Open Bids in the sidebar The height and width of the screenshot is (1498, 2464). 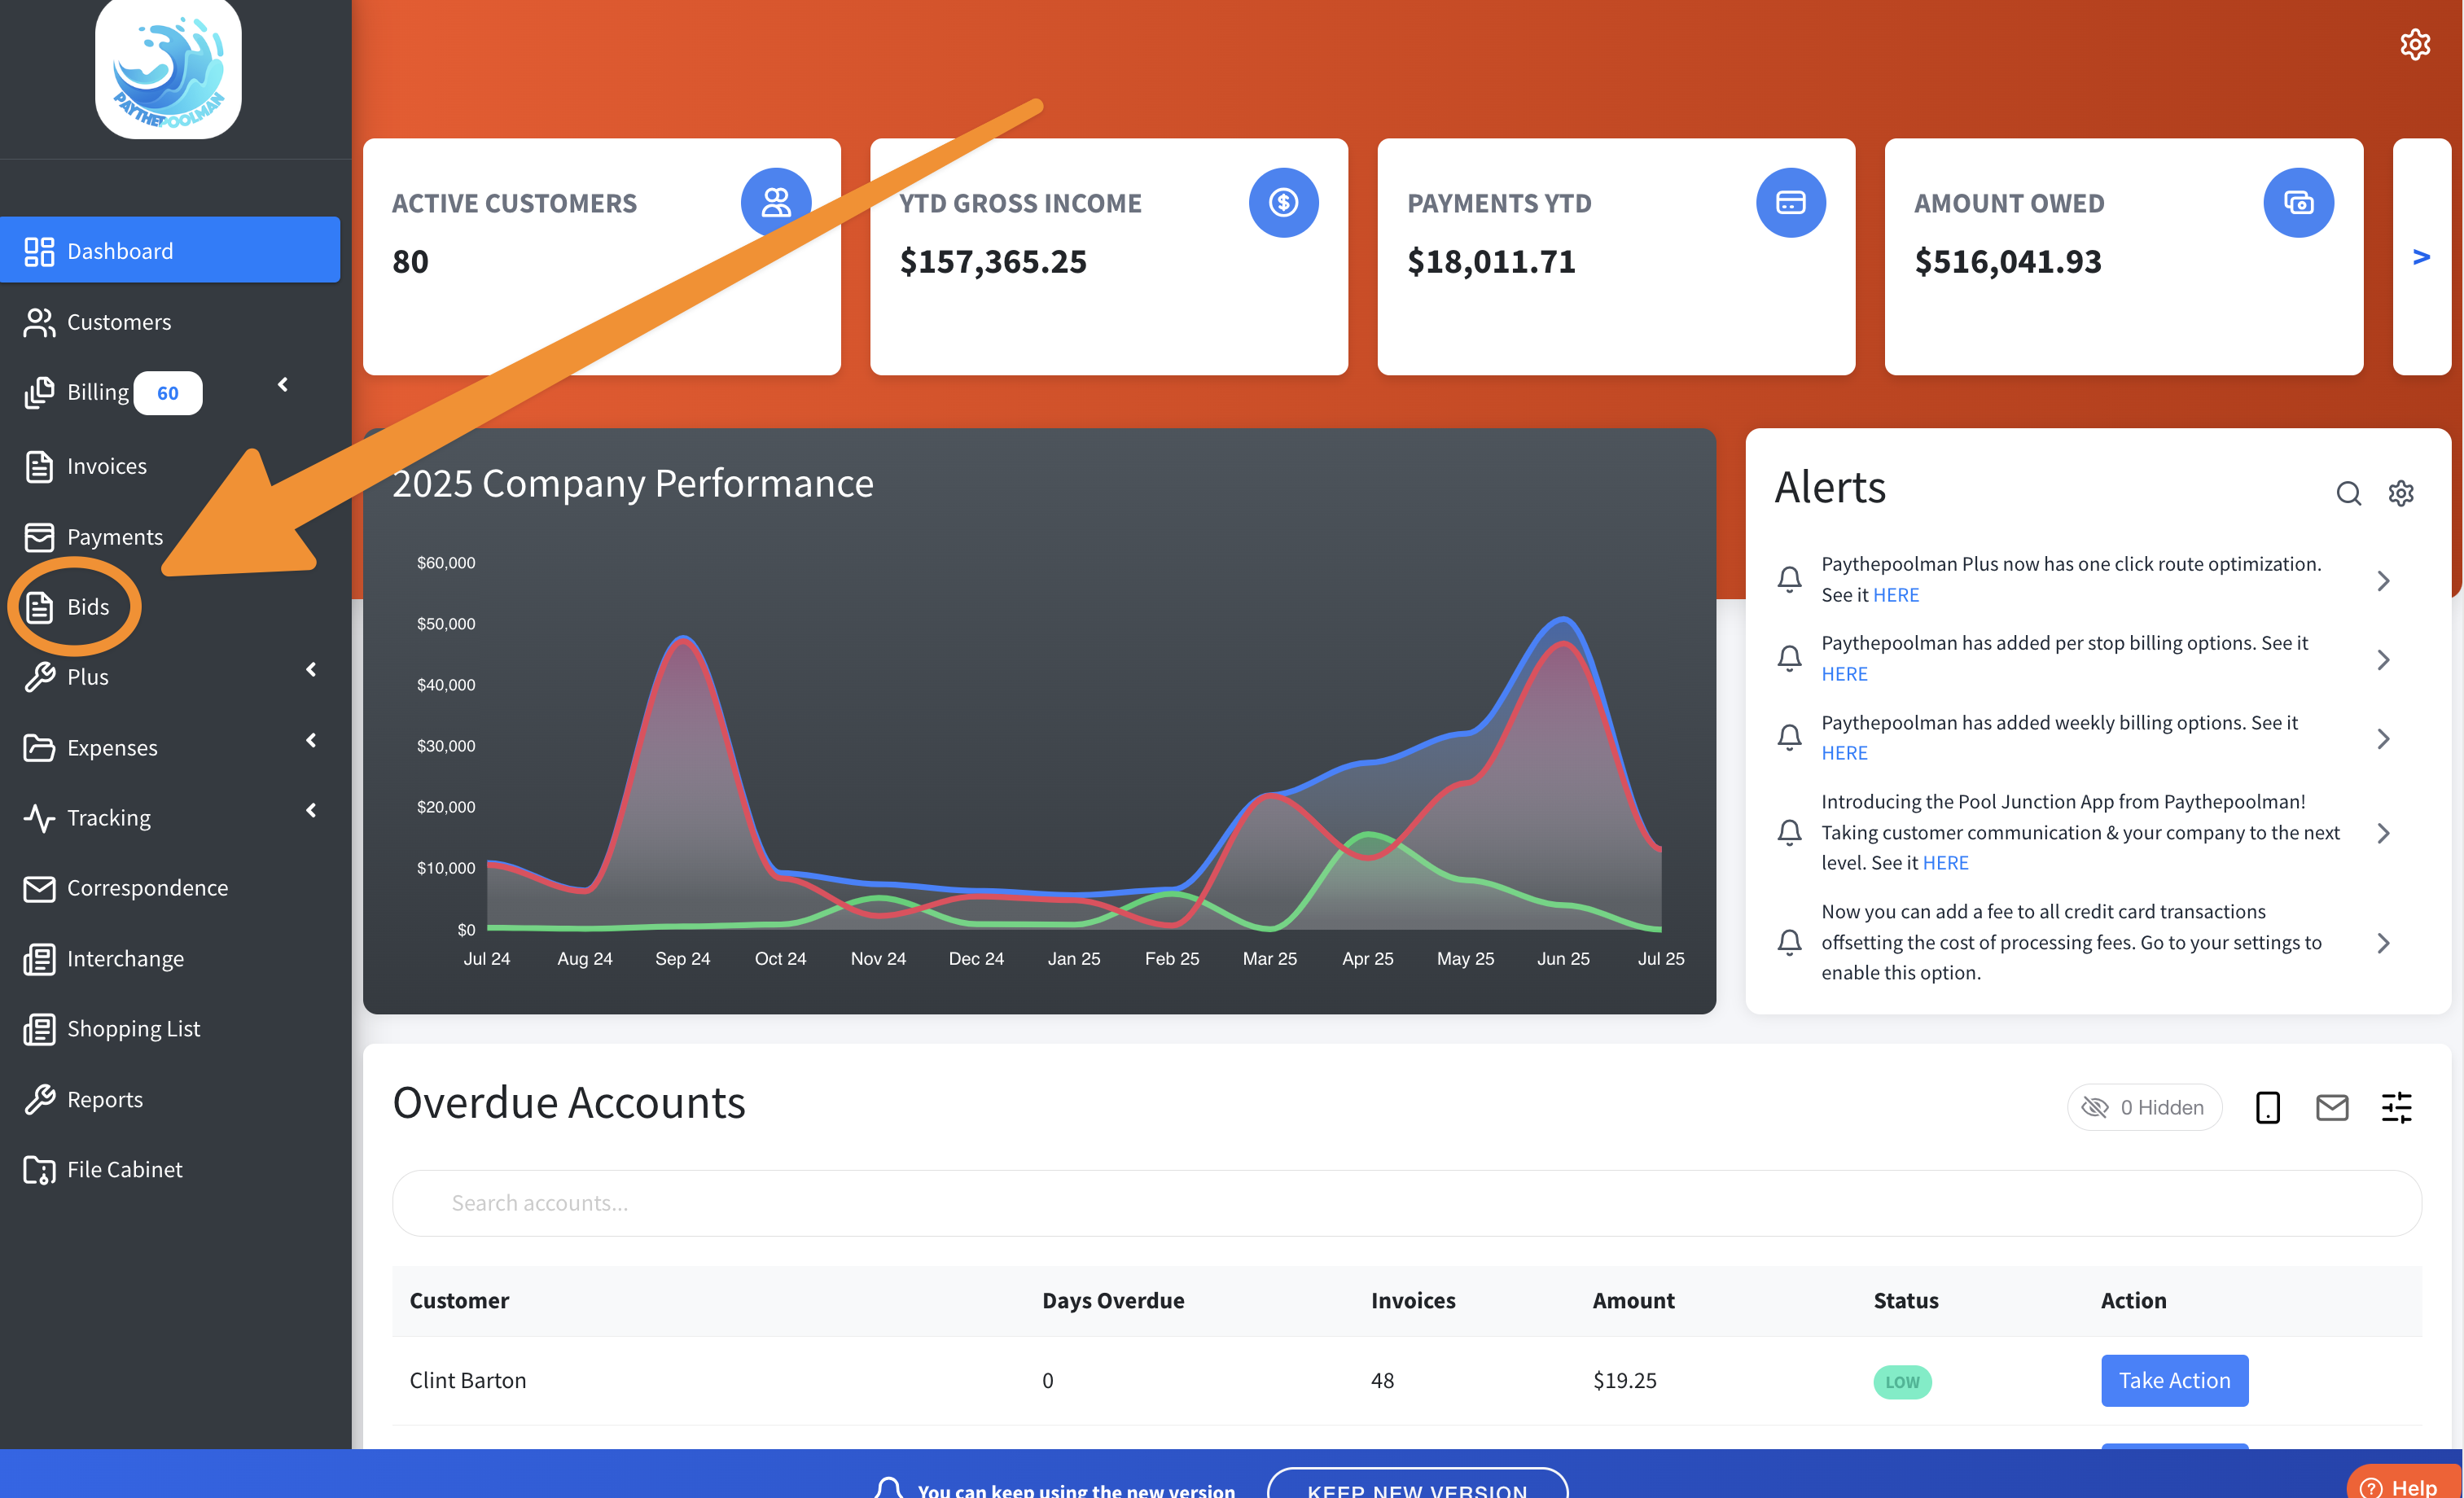87,607
